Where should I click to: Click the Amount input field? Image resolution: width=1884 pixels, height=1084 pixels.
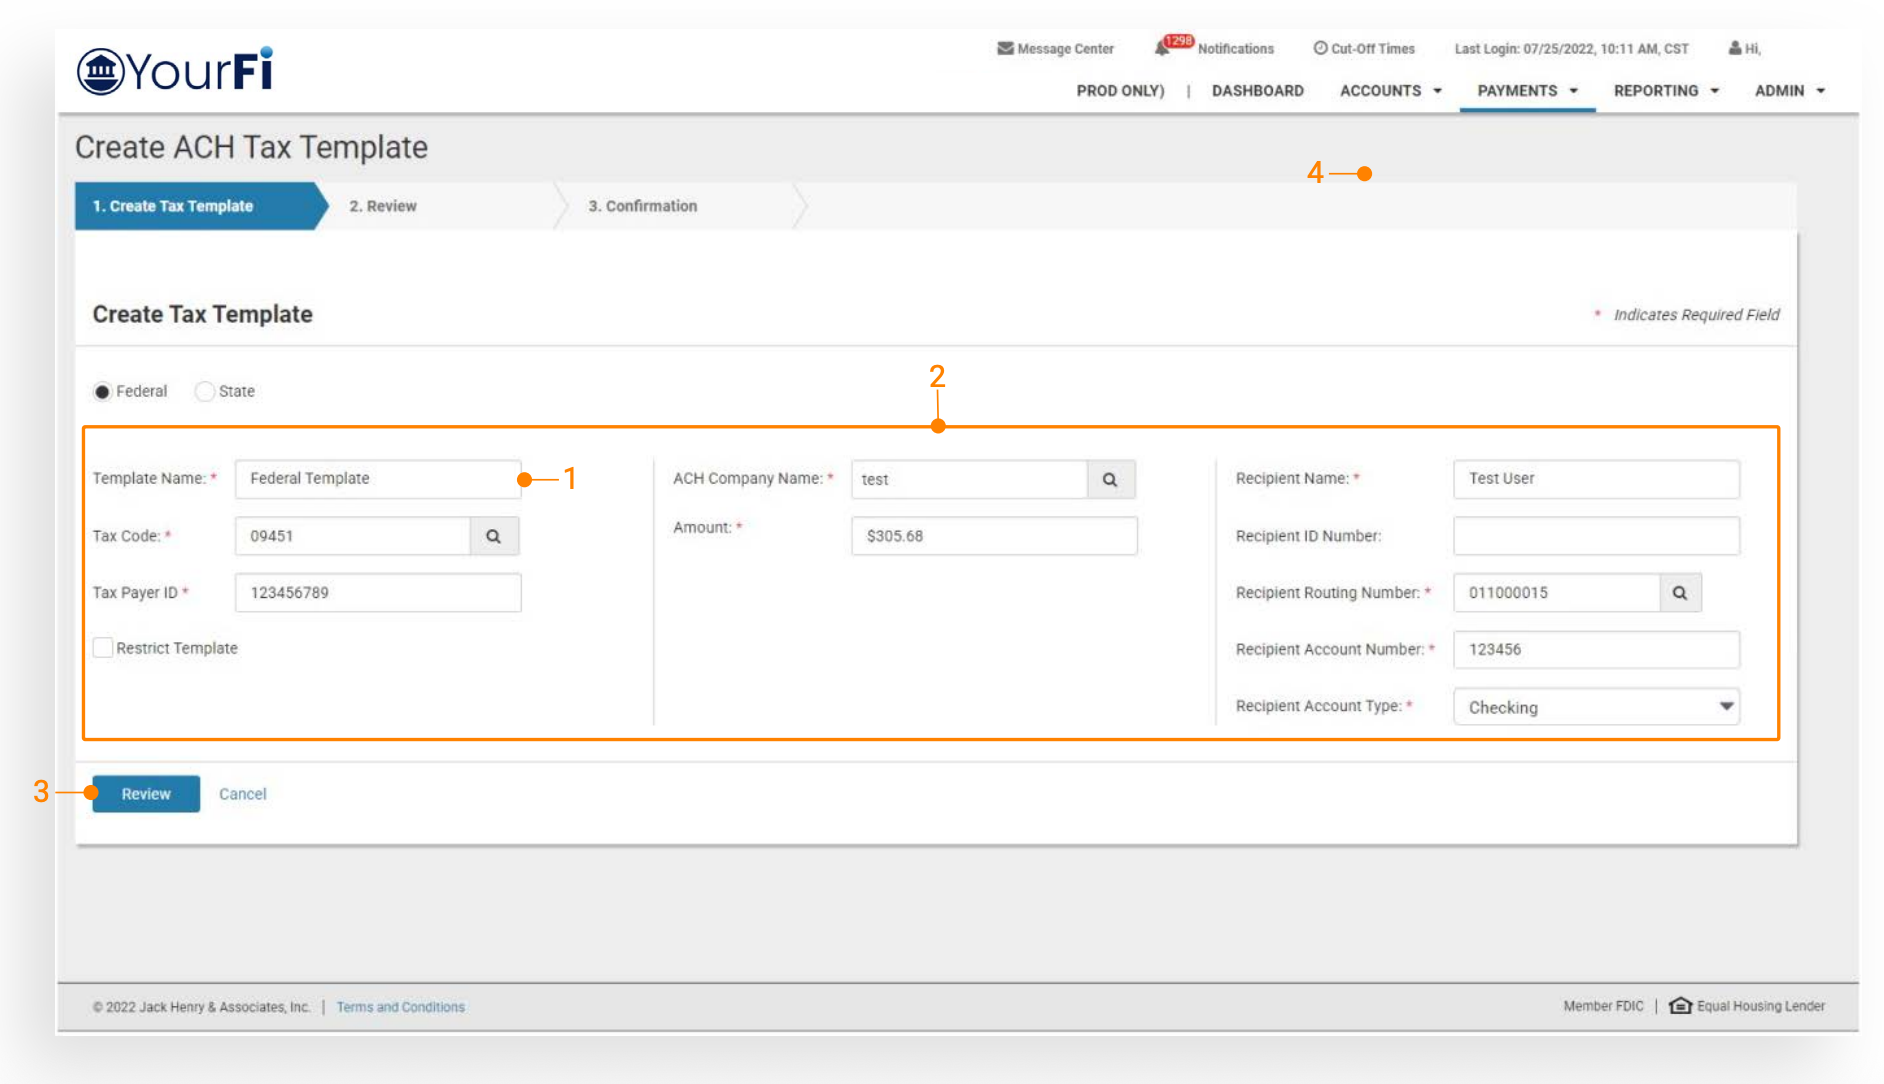pos(993,536)
